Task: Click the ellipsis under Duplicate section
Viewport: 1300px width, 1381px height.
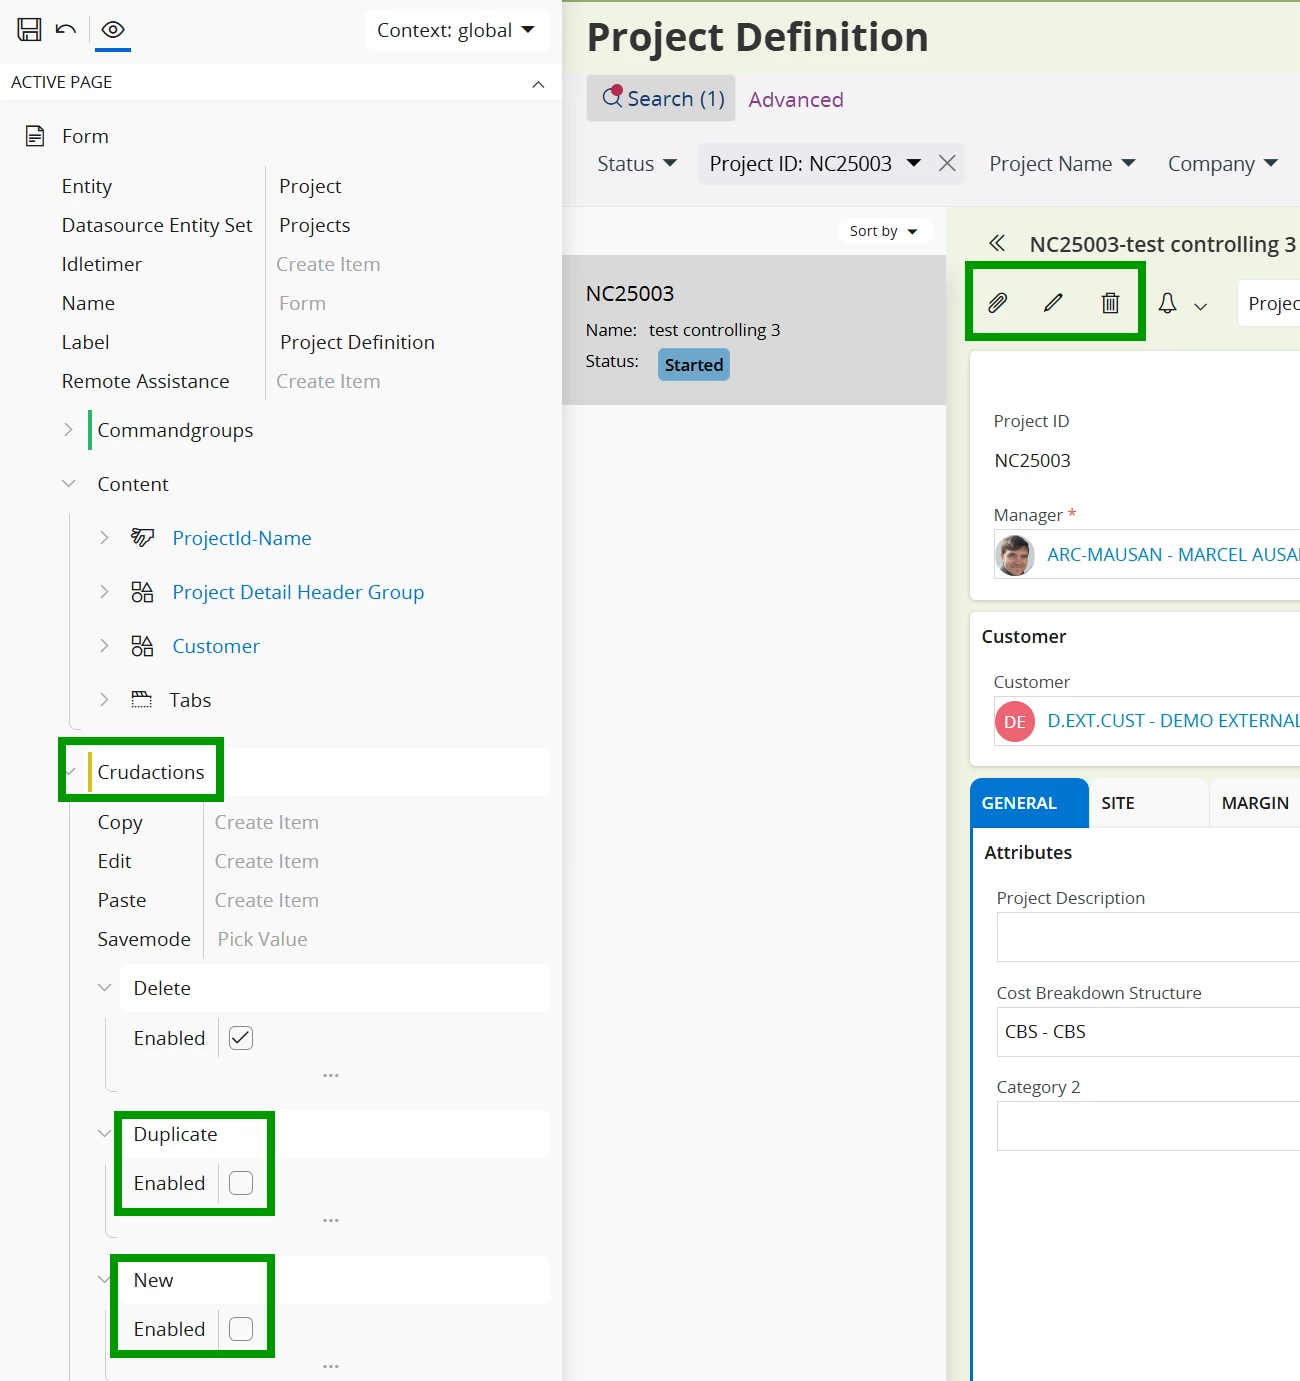Action: pyautogui.click(x=331, y=1220)
